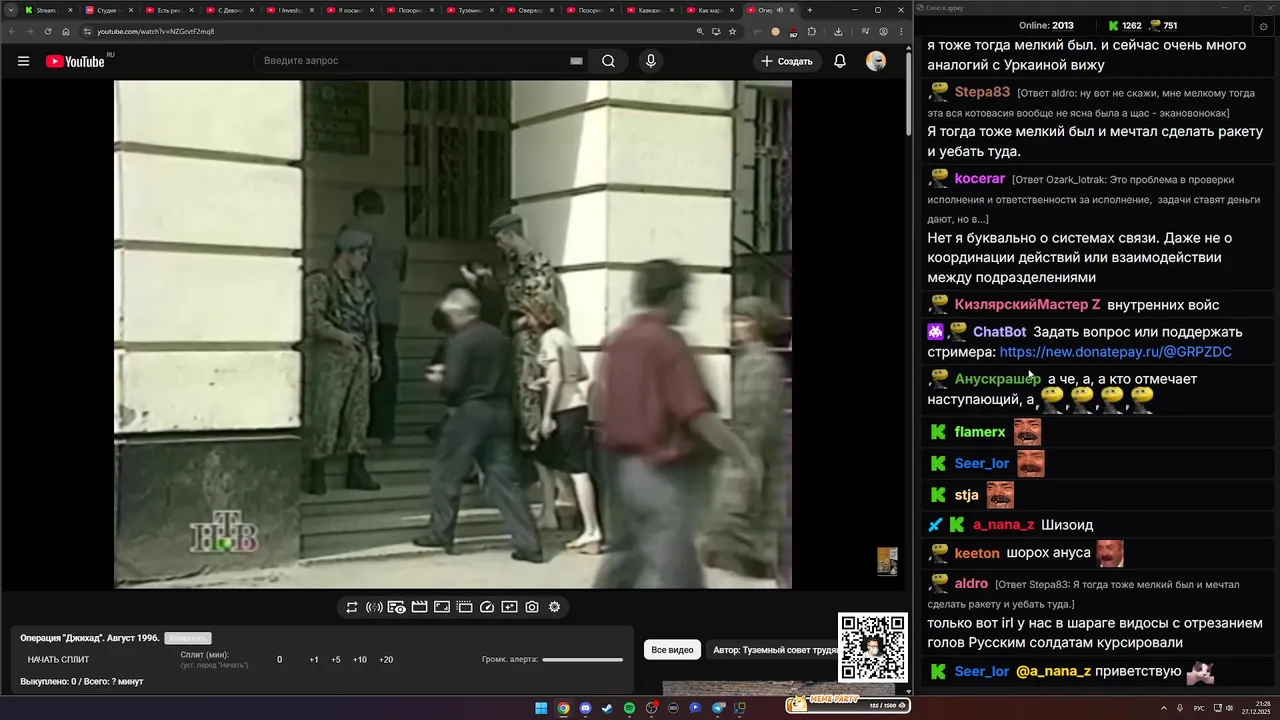Viewport: 1280px width, 720px height.
Task: Click the dotted window layout icon
Action: tap(464, 607)
